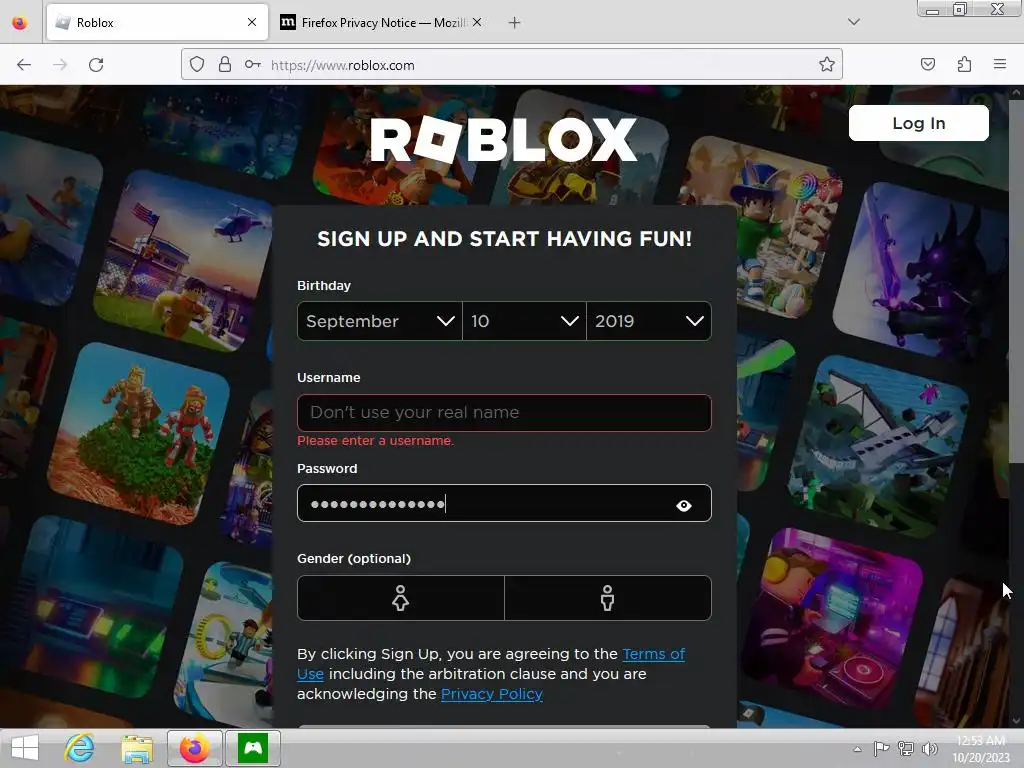Reload the current Roblox page
The image size is (1024, 768).
(x=96, y=65)
